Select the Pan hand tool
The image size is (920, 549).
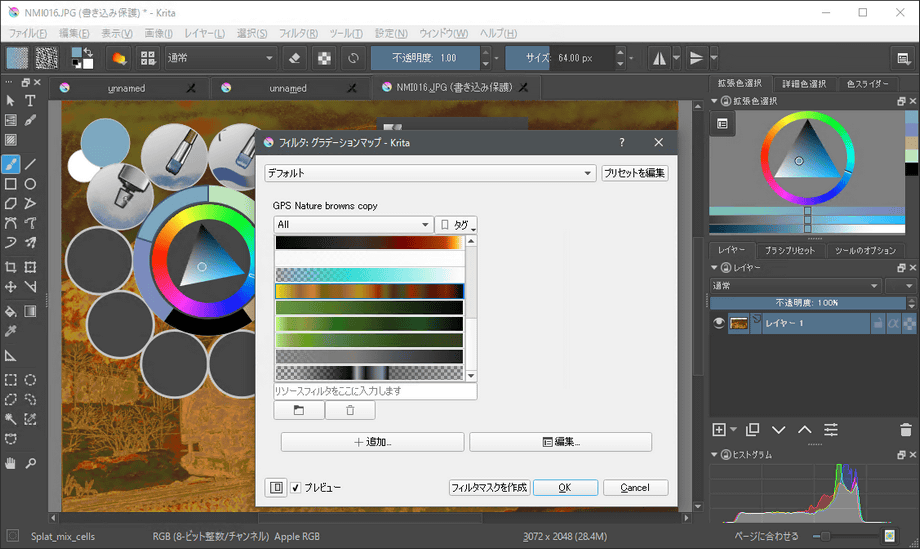pyautogui.click(x=11, y=463)
